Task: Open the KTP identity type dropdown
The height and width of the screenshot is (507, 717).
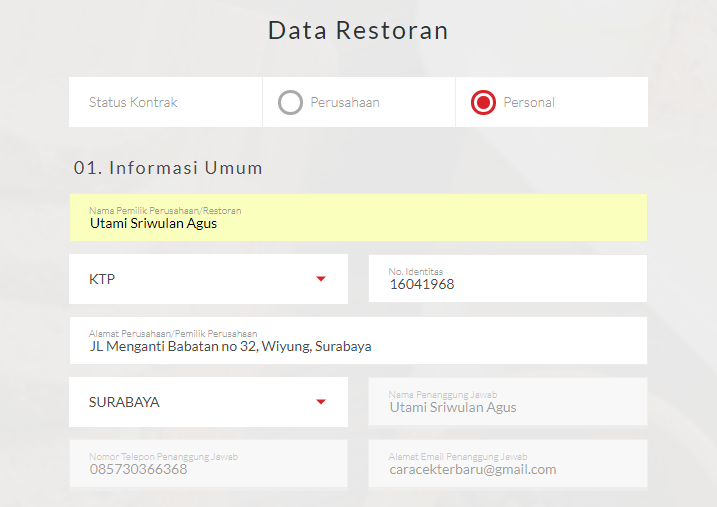Action: coord(208,279)
